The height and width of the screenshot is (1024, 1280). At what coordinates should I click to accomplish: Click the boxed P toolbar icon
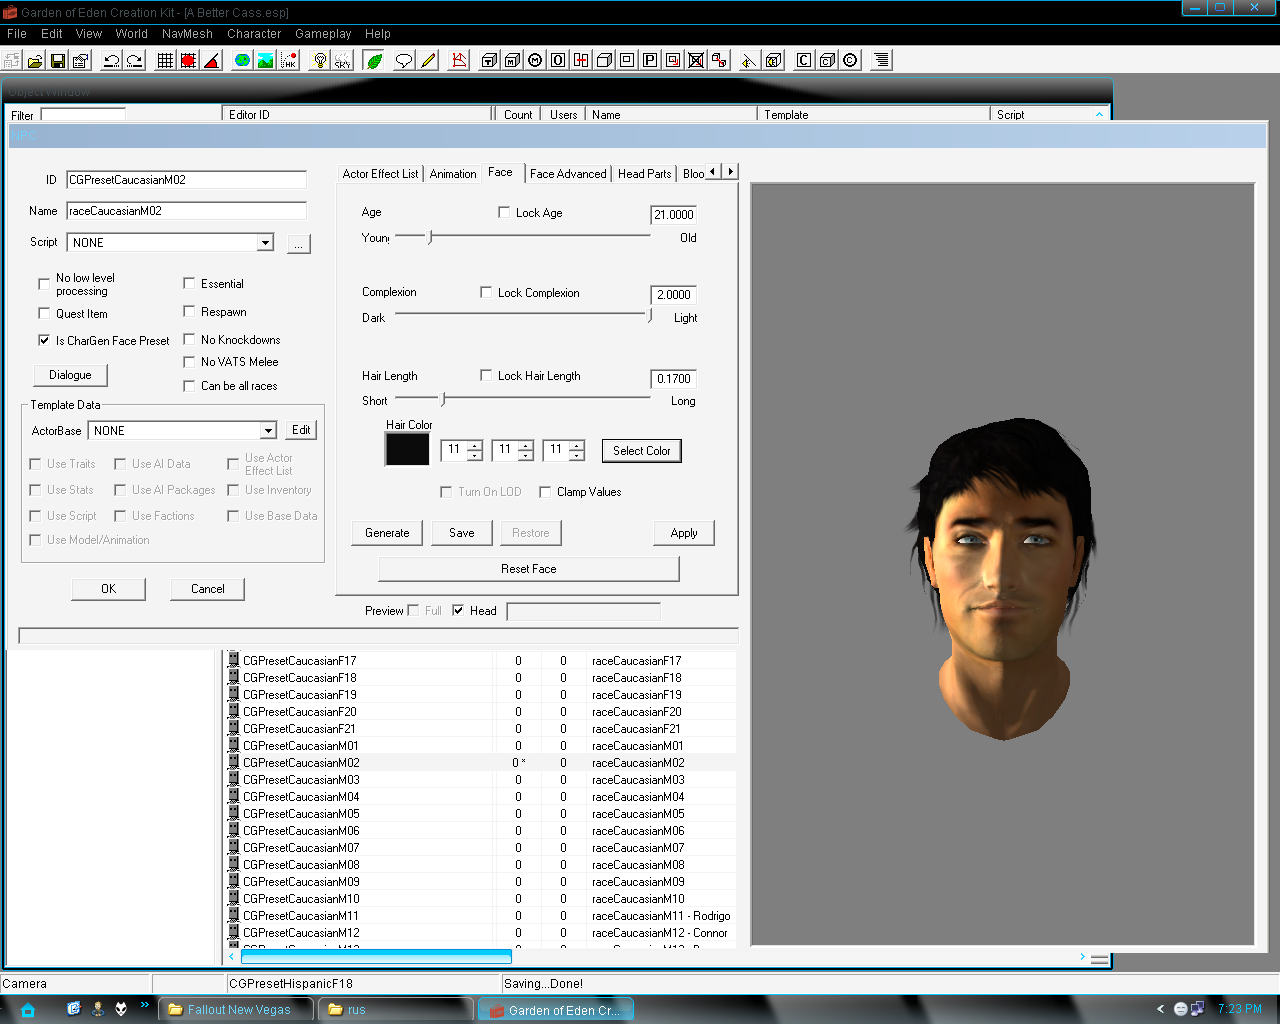650,61
